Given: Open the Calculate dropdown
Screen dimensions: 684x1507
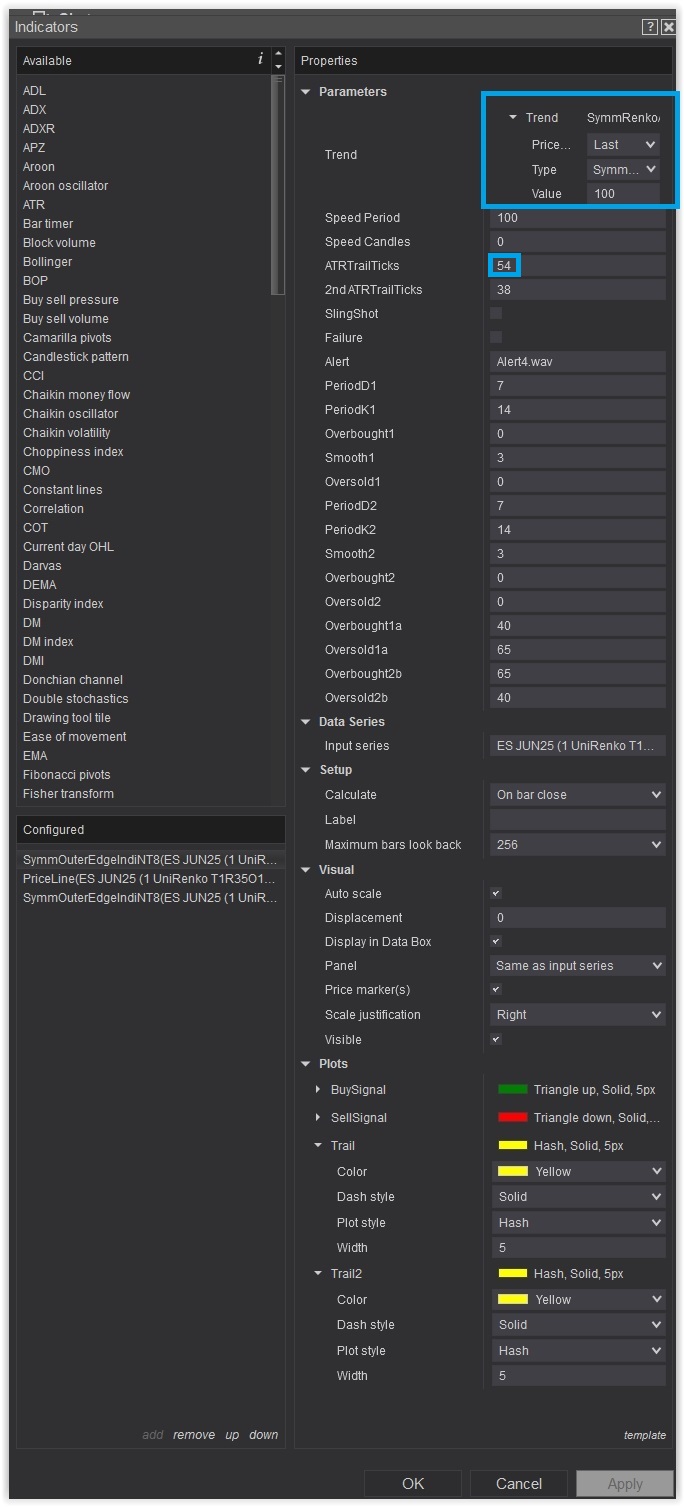Looking at the screenshot, I should [x=578, y=795].
